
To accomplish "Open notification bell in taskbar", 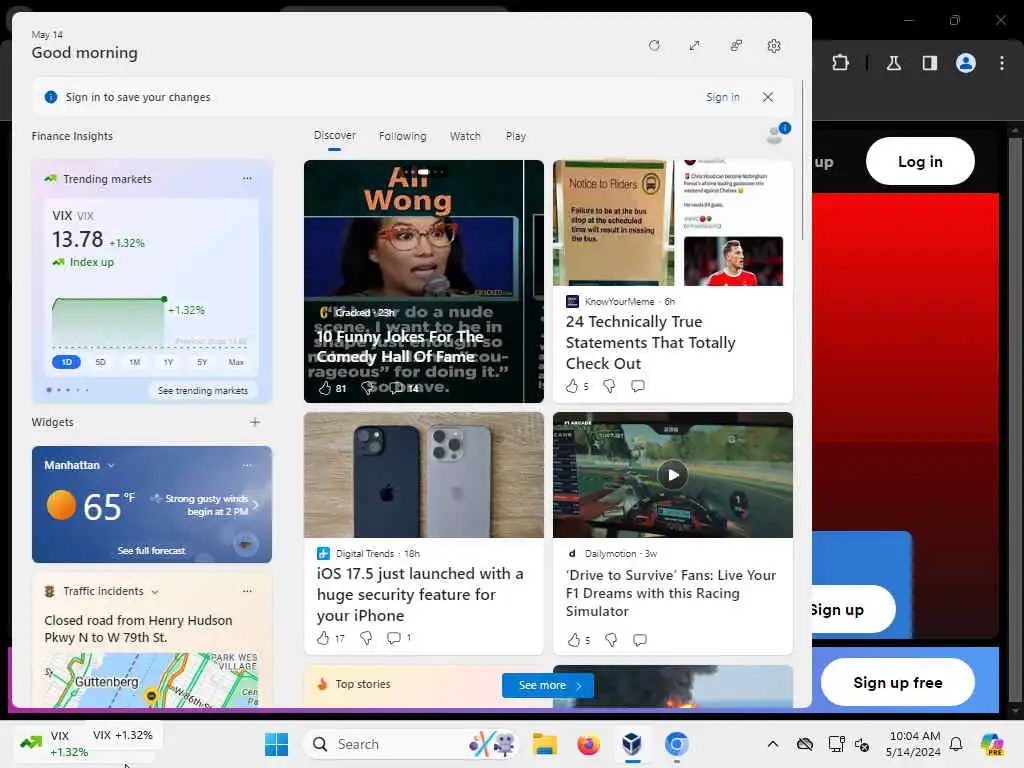I will 956,744.
